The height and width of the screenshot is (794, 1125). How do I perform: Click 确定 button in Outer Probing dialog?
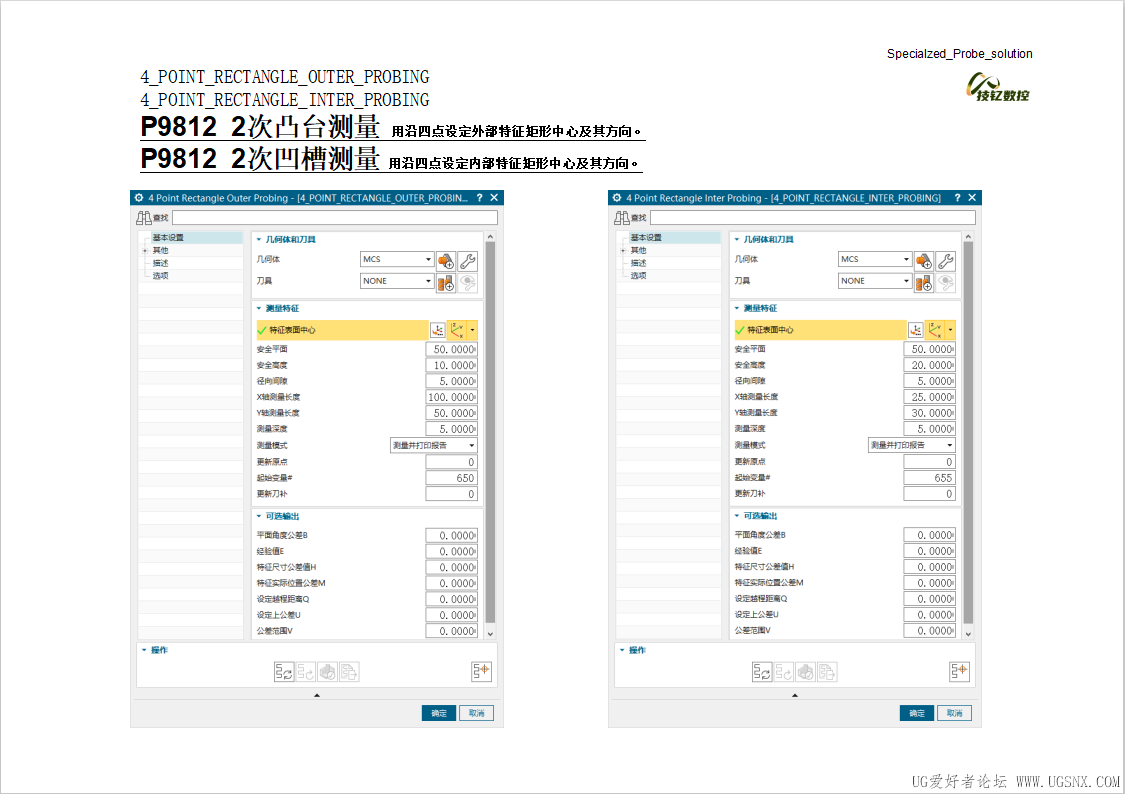439,713
